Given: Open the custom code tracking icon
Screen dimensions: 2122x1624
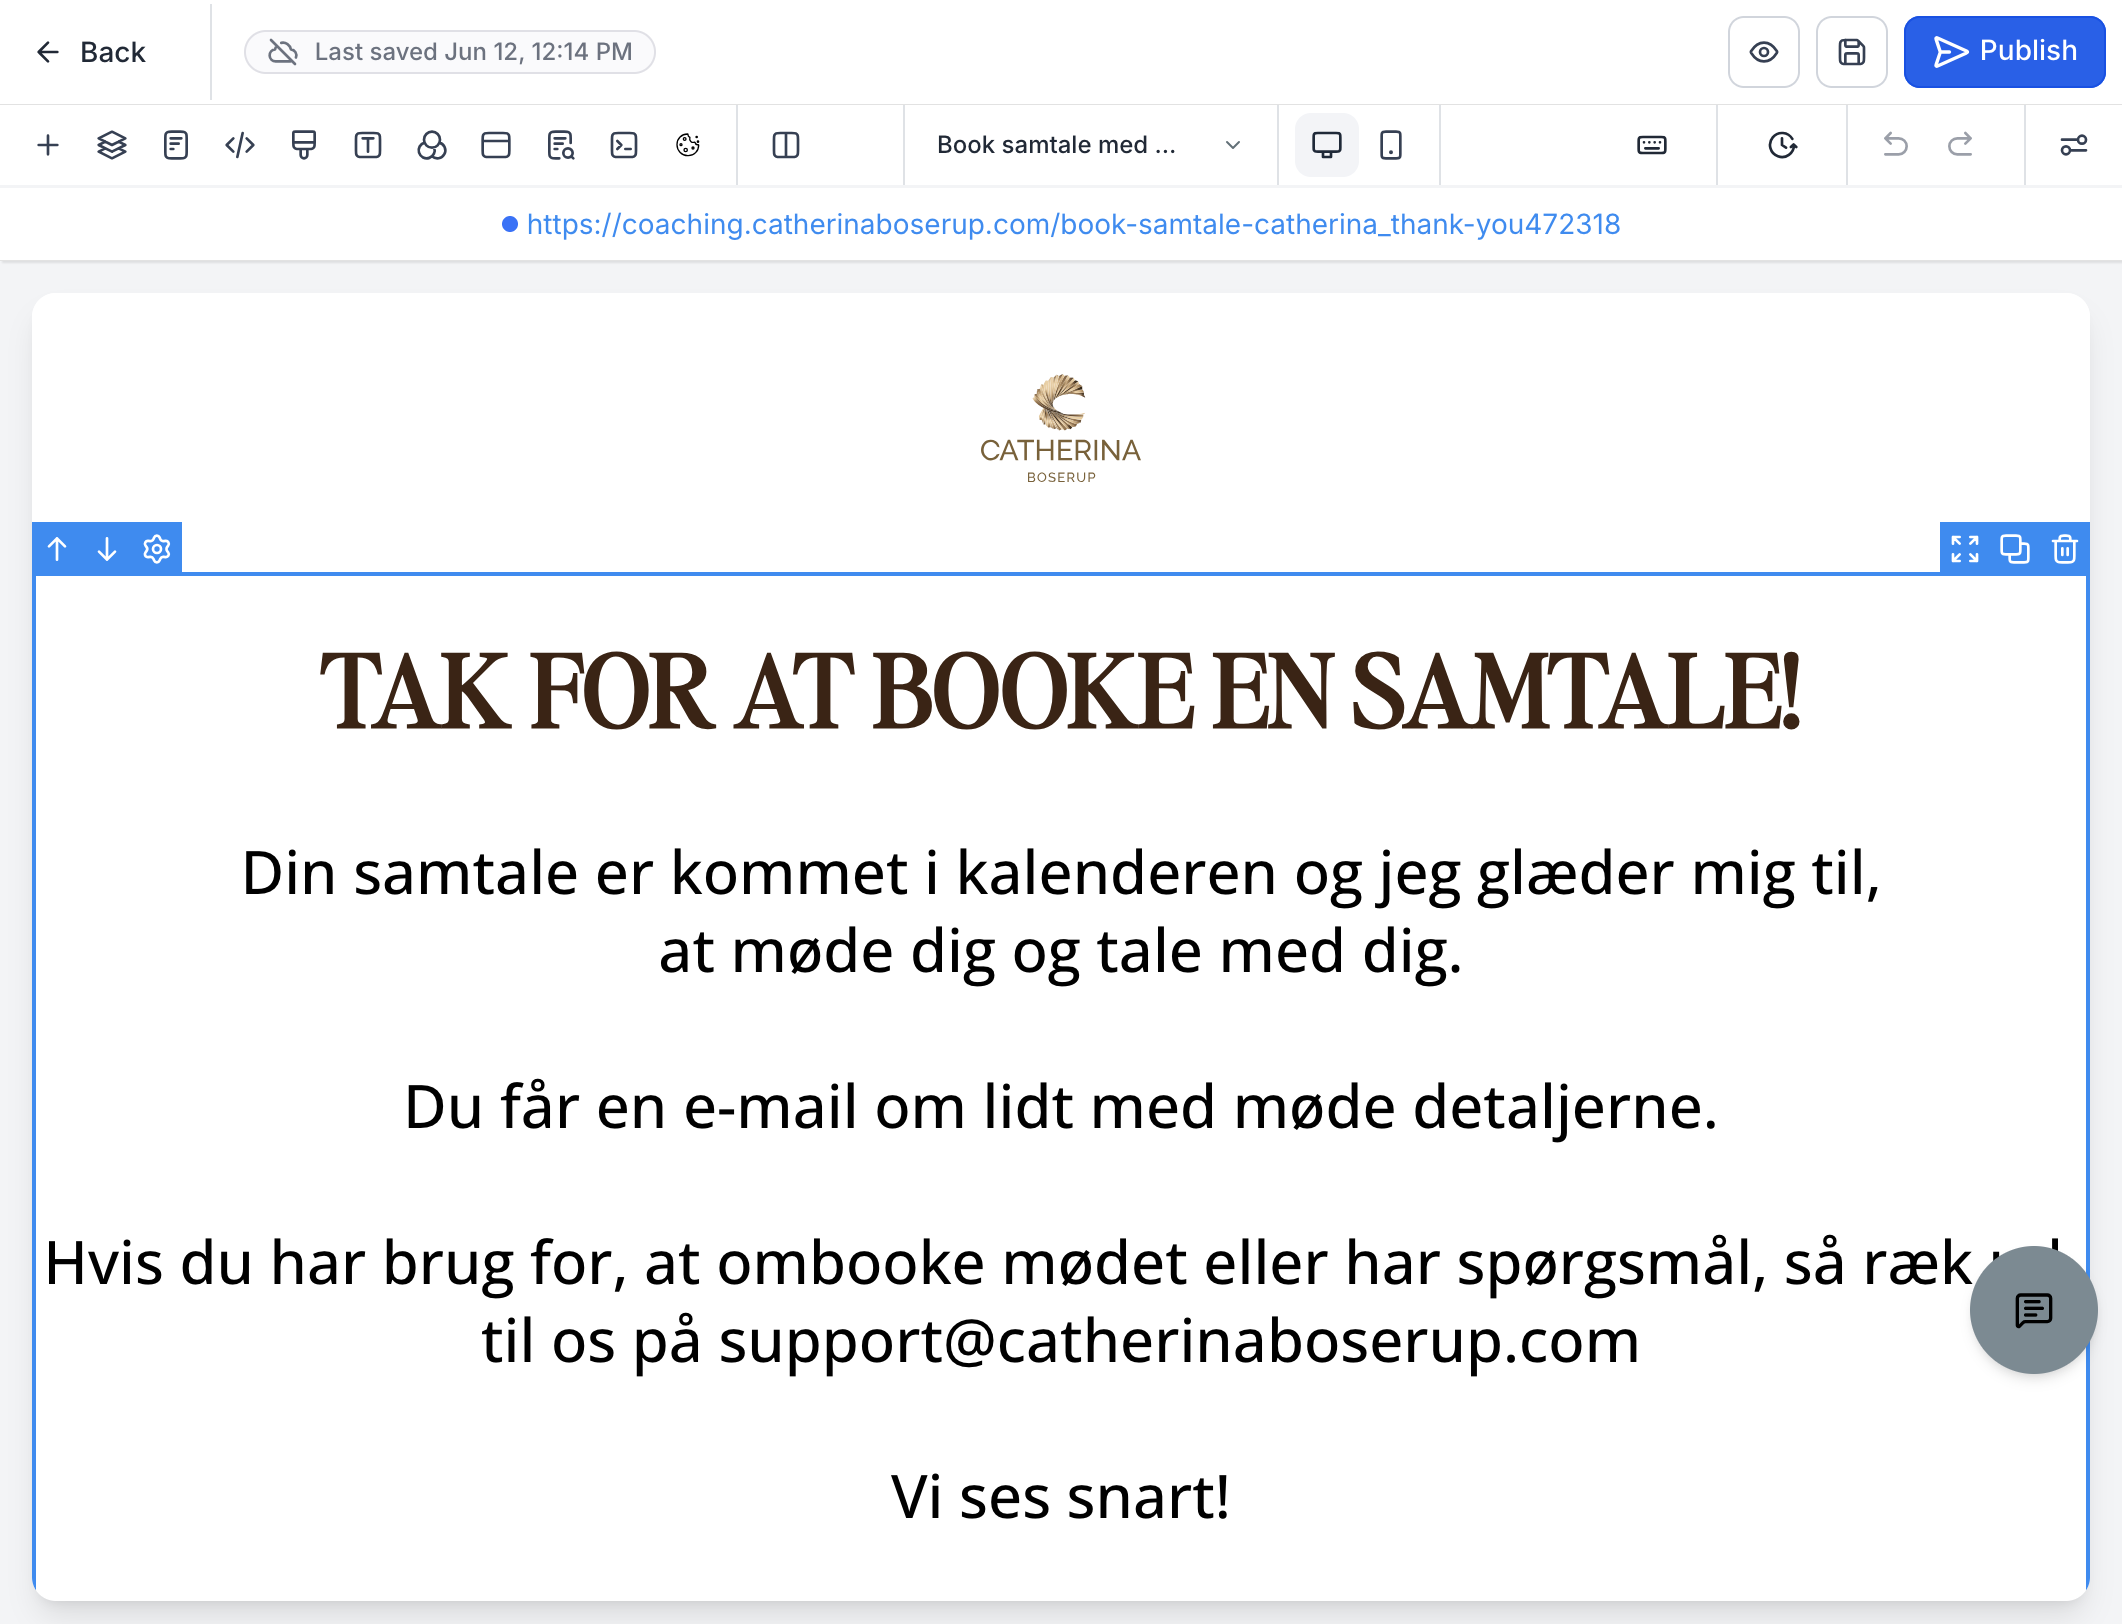Looking at the screenshot, I should pos(240,145).
